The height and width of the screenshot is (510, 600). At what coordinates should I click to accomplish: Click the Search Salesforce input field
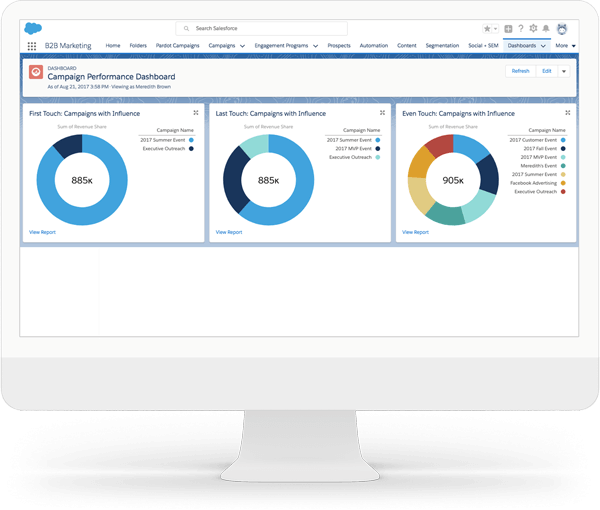click(x=261, y=28)
